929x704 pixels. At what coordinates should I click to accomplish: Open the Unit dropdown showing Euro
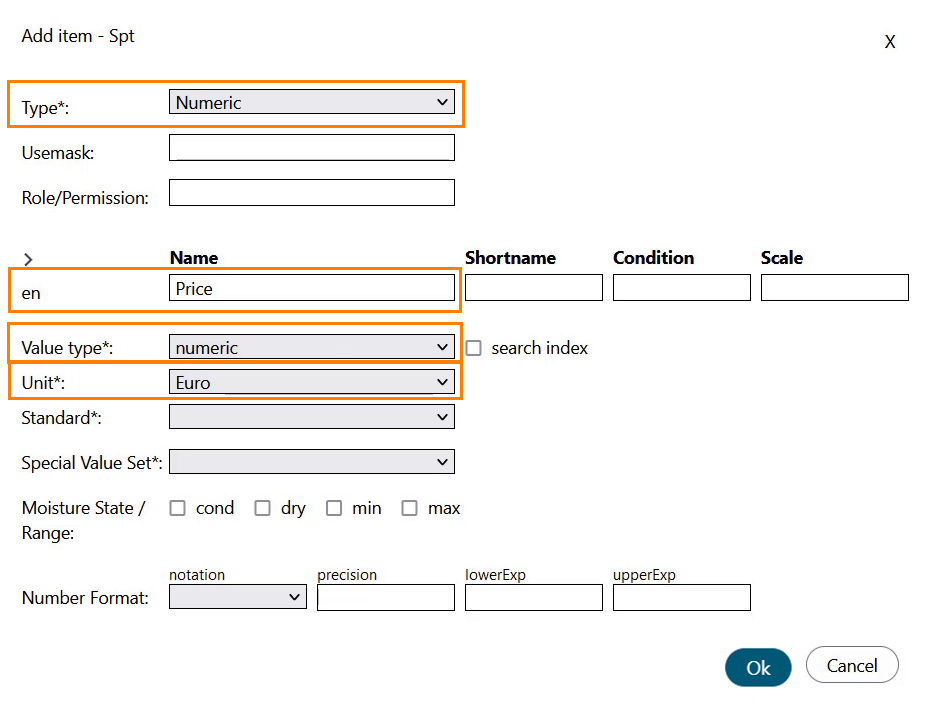311,382
